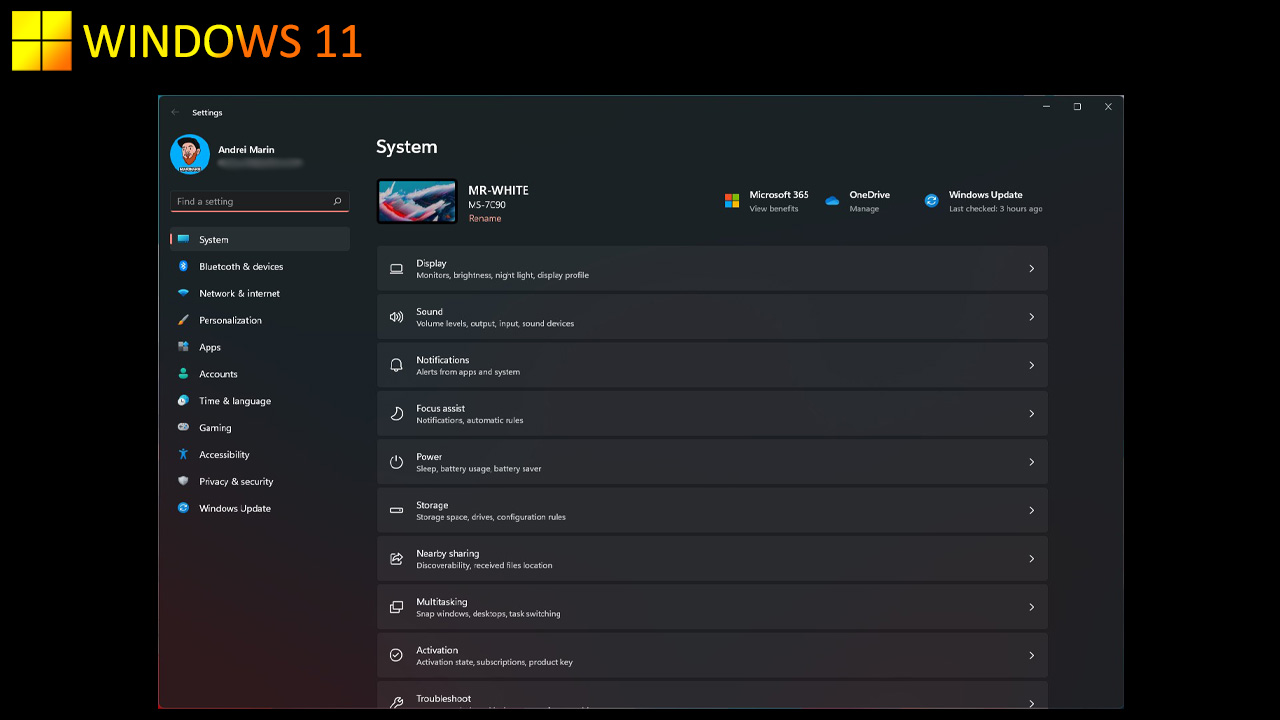Open Activation via its right chevron
The image size is (1280, 720).
pyautogui.click(x=1031, y=655)
